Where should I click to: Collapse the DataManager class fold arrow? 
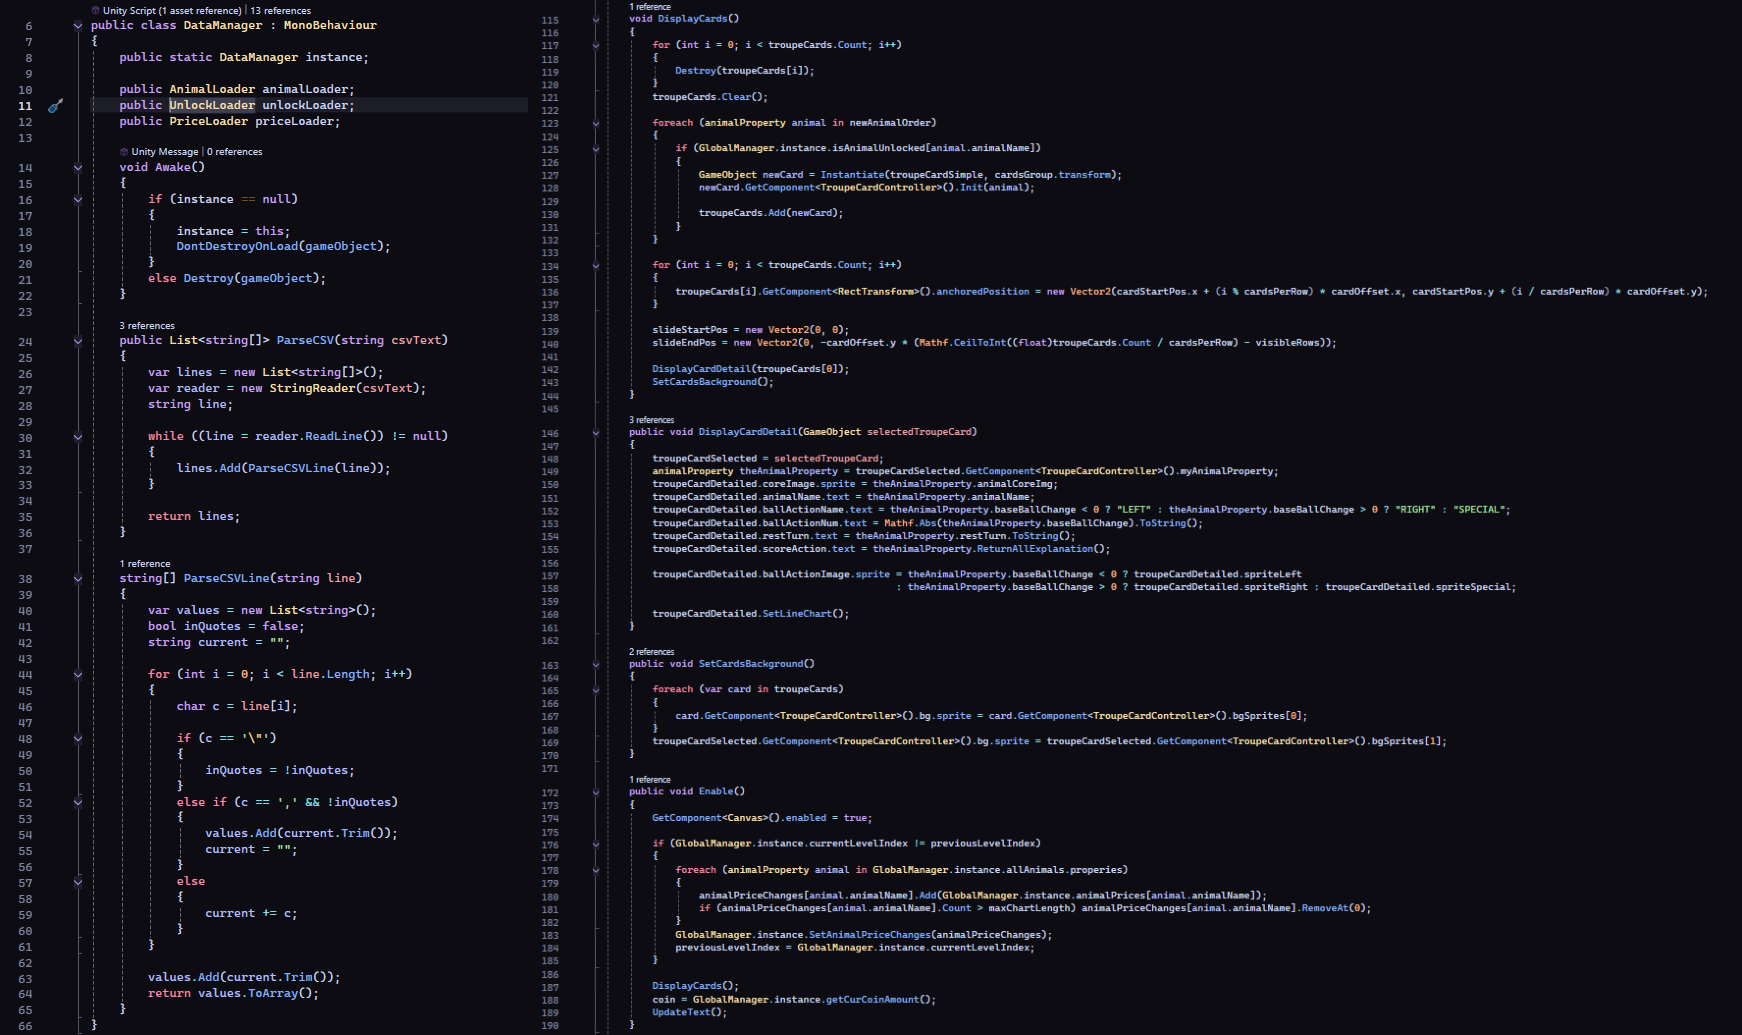click(x=78, y=26)
